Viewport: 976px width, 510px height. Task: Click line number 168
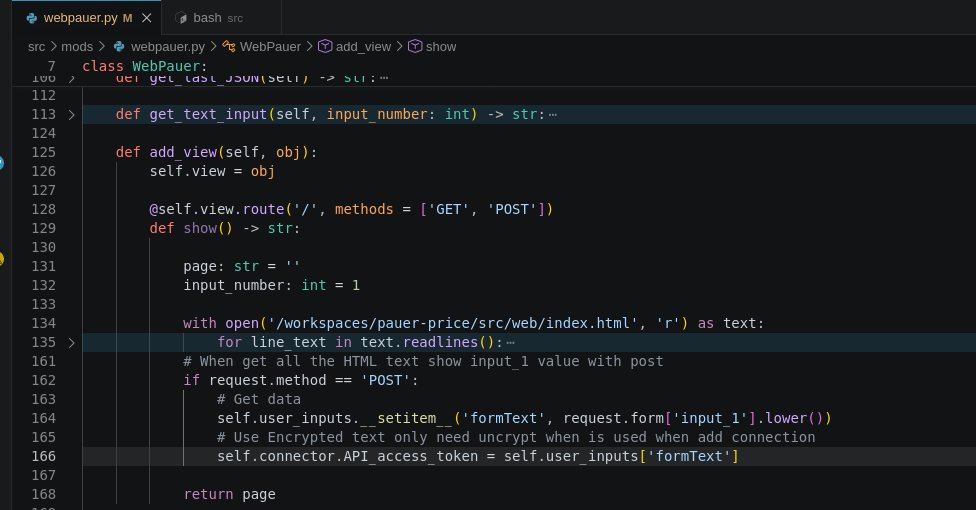click(44, 494)
